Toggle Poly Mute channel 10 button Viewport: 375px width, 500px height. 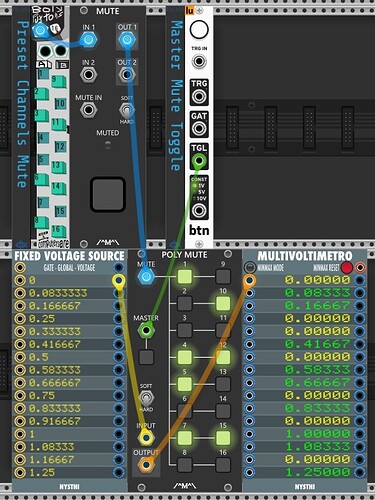point(223,303)
